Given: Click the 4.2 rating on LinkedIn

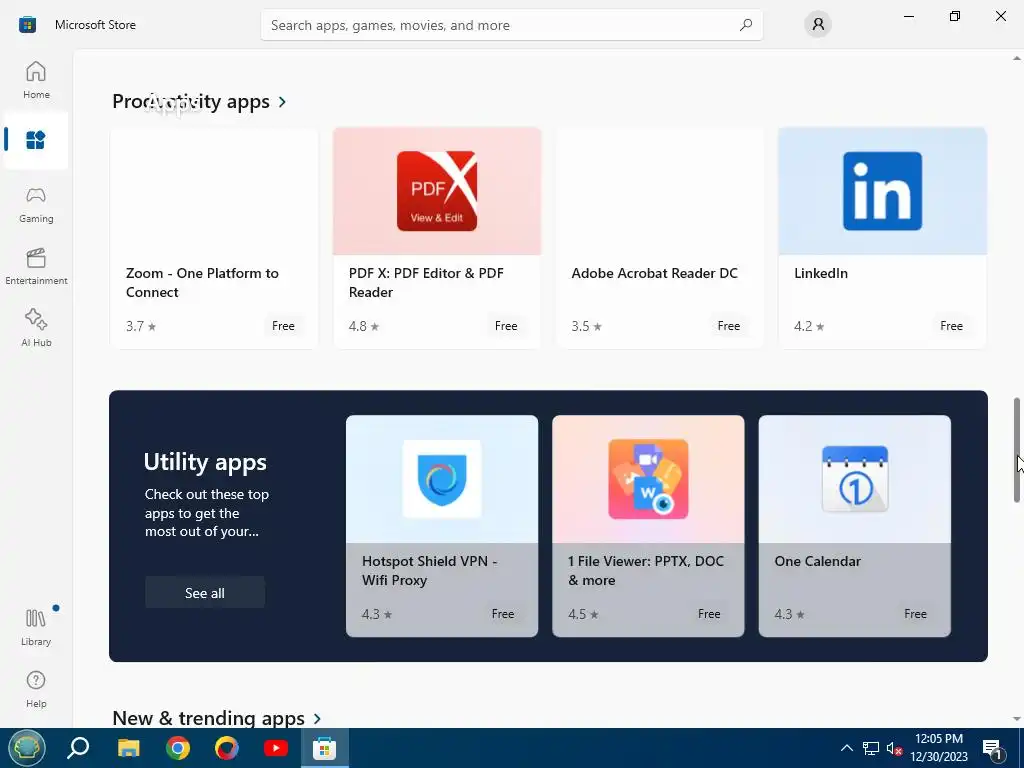Looking at the screenshot, I should tap(809, 326).
